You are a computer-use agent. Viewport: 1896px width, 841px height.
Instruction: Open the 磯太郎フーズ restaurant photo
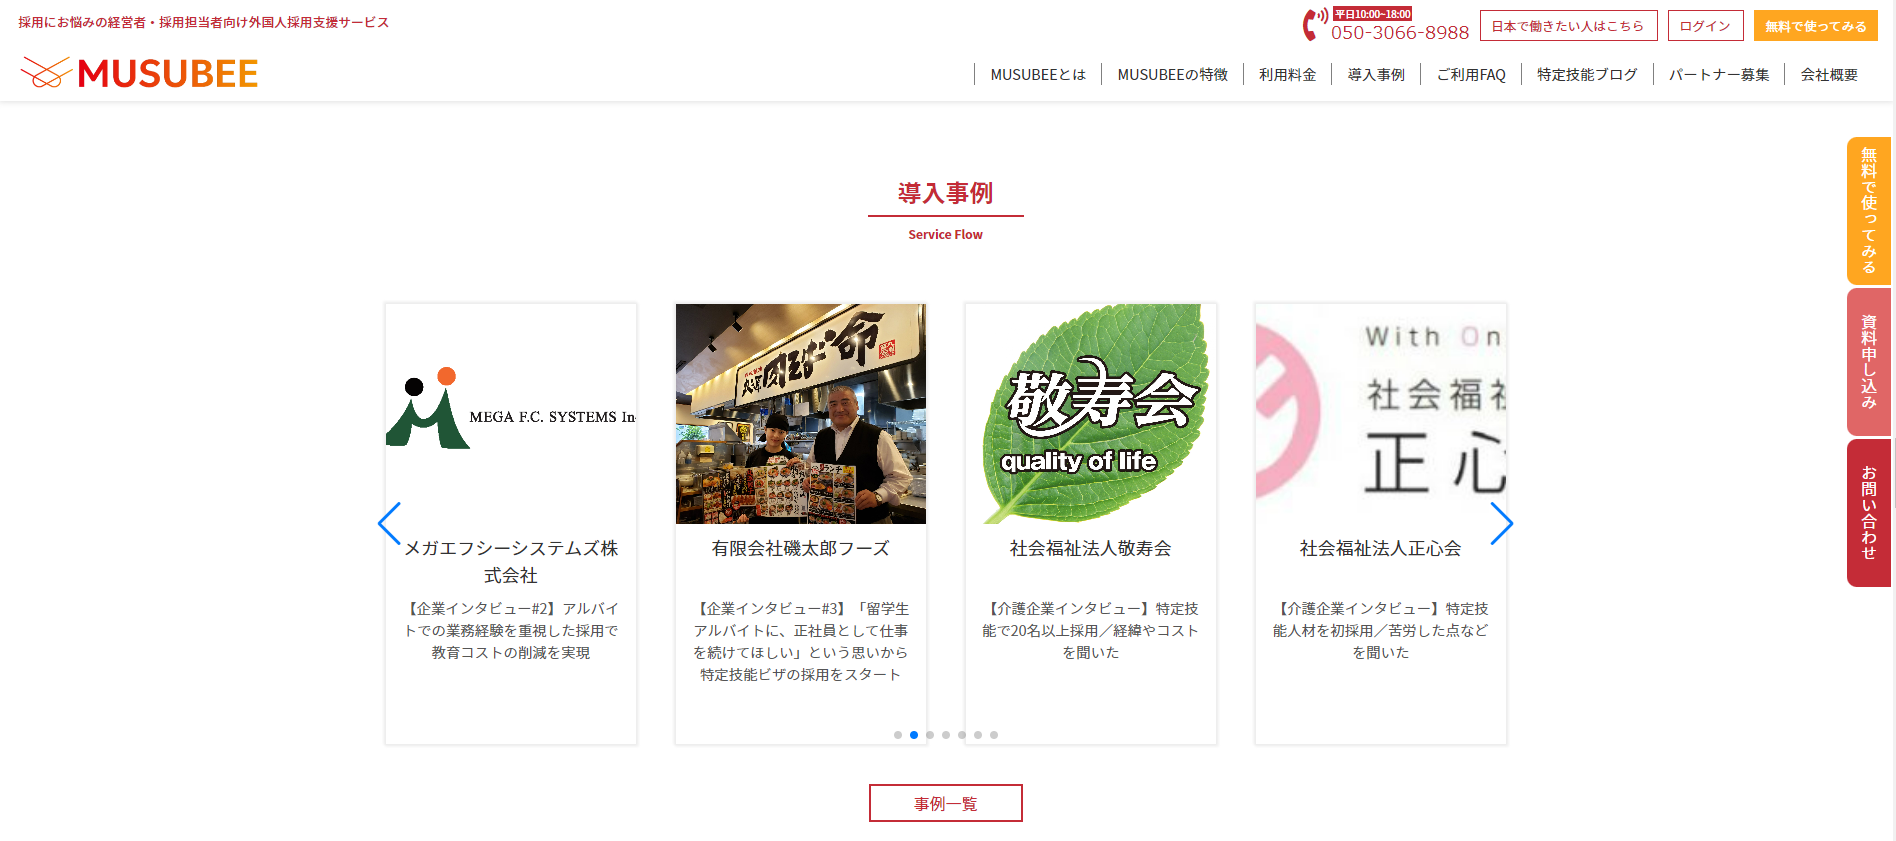(x=801, y=414)
